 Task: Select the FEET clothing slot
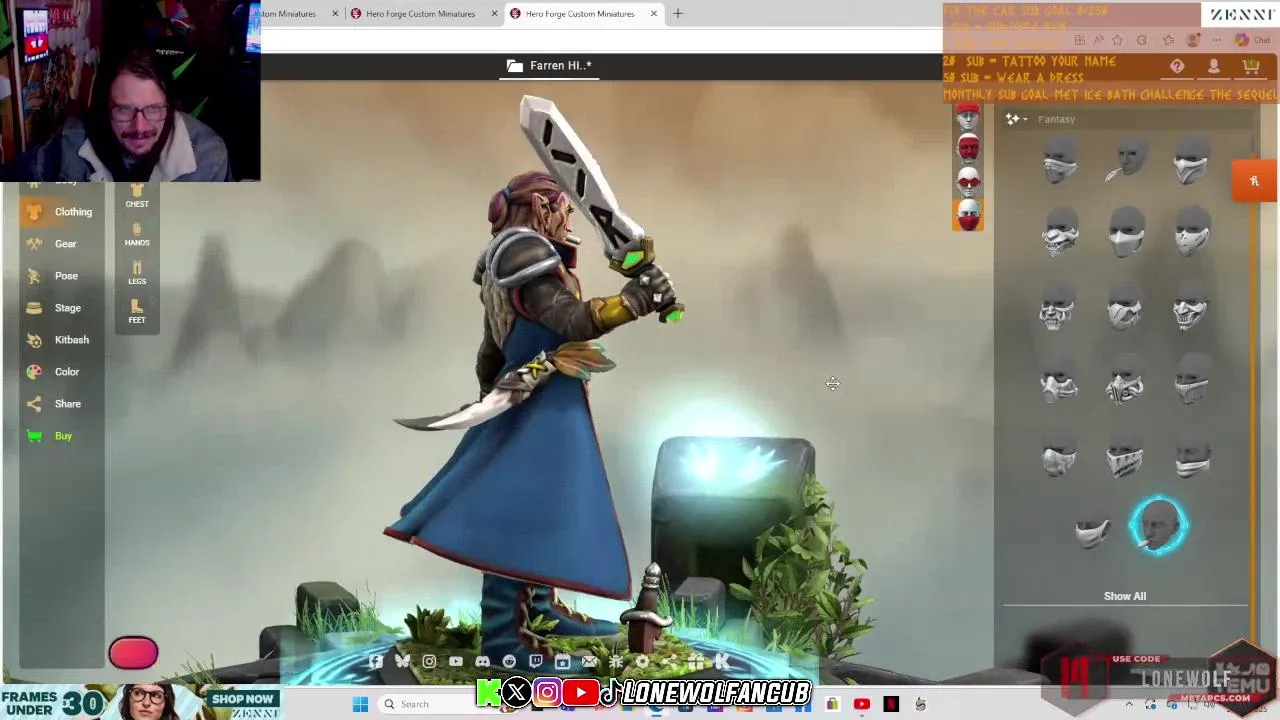point(137,312)
